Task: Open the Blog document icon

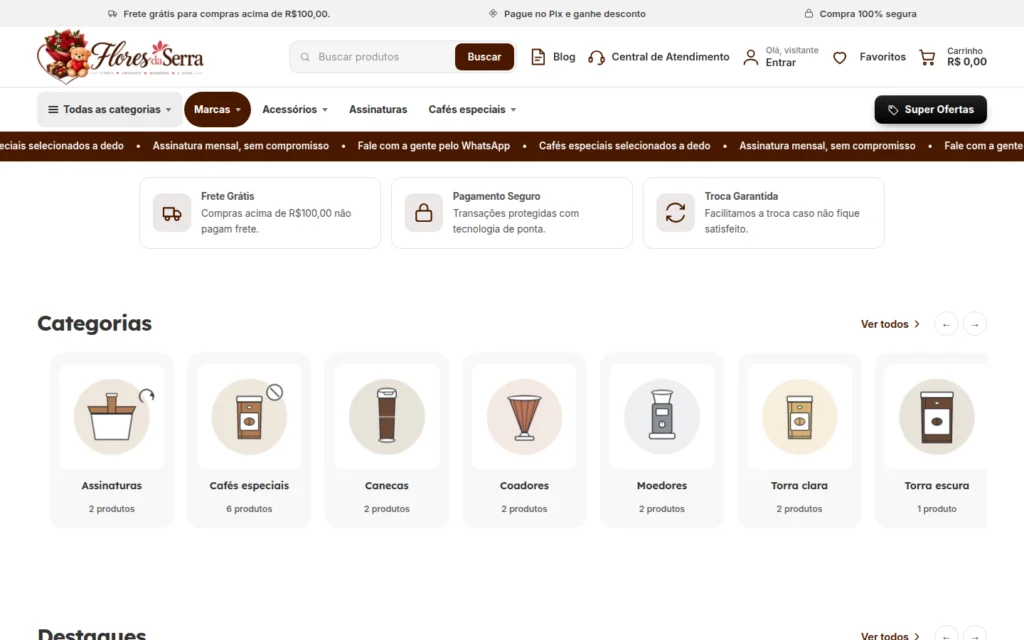Action: (537, 57)
